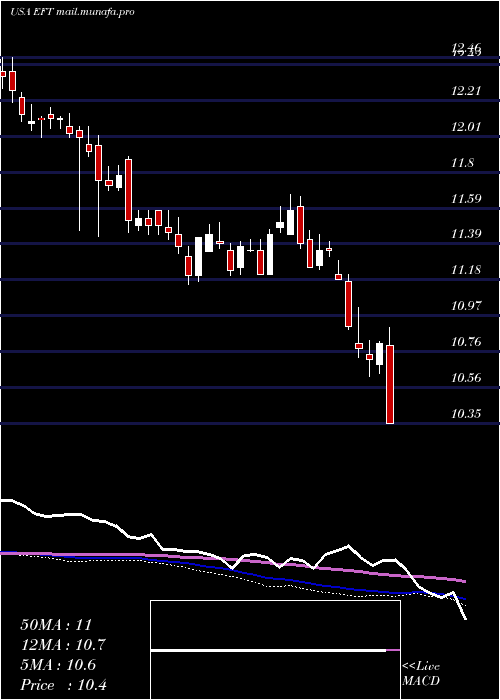Screen dimensions: 500x700
Task: Click the 12.01 price axis label
Action: (x=466, y=127)
